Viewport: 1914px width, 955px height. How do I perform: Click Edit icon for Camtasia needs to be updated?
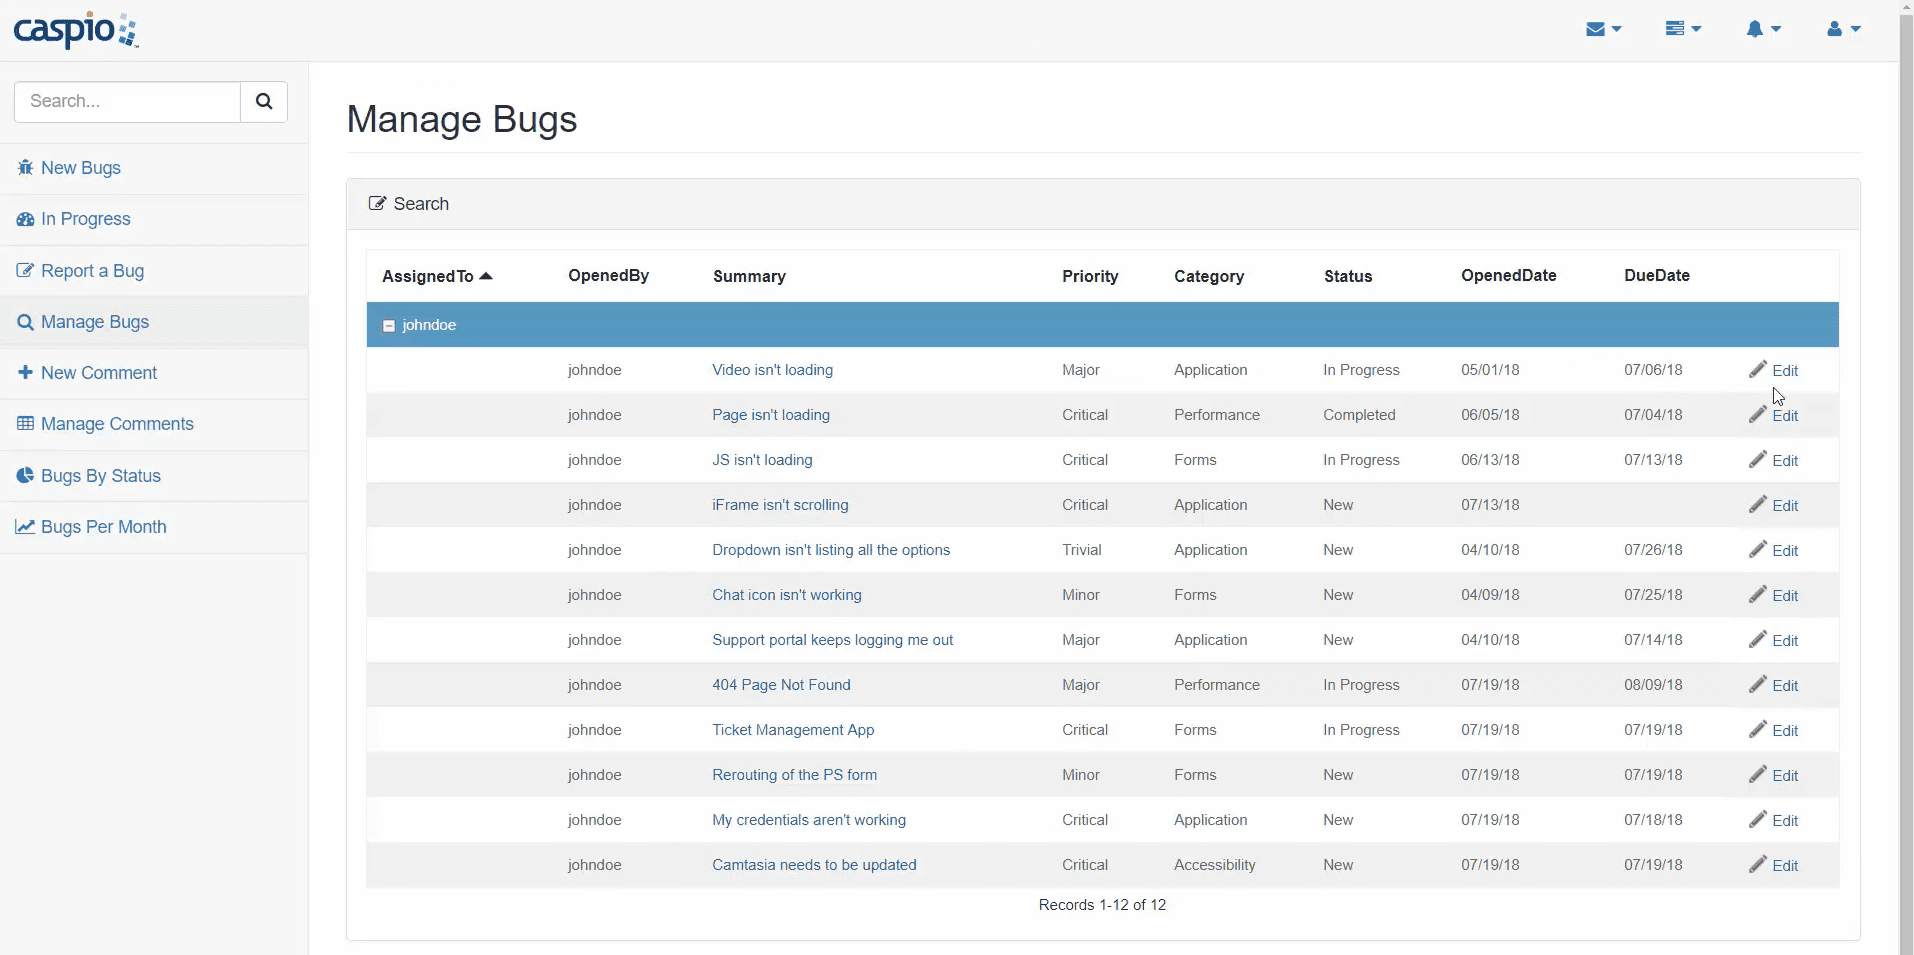[1773, 865]
